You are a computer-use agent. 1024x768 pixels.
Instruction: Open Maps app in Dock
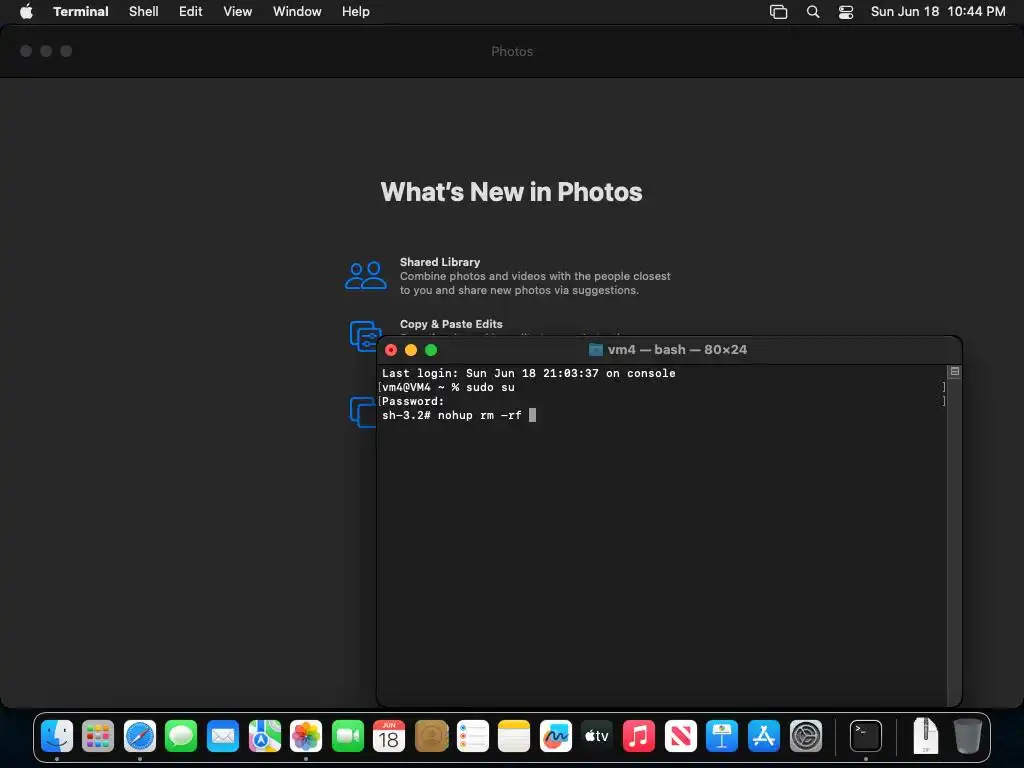(264, 736)
